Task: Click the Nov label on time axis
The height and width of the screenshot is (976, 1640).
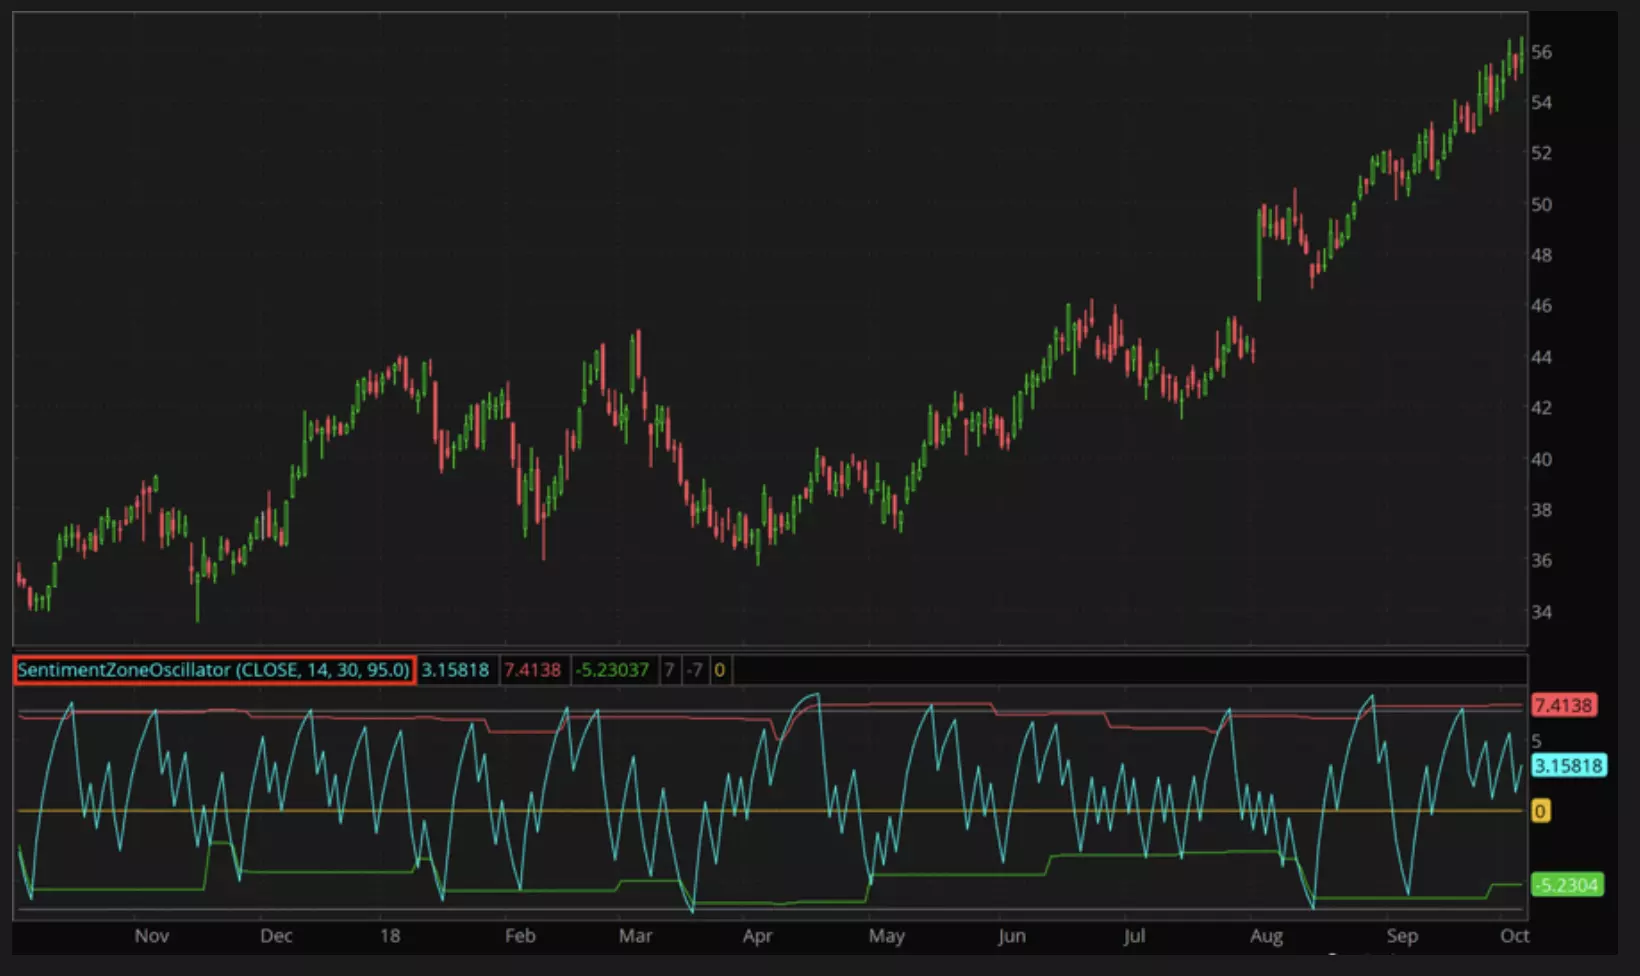Action: coord(151,936)
